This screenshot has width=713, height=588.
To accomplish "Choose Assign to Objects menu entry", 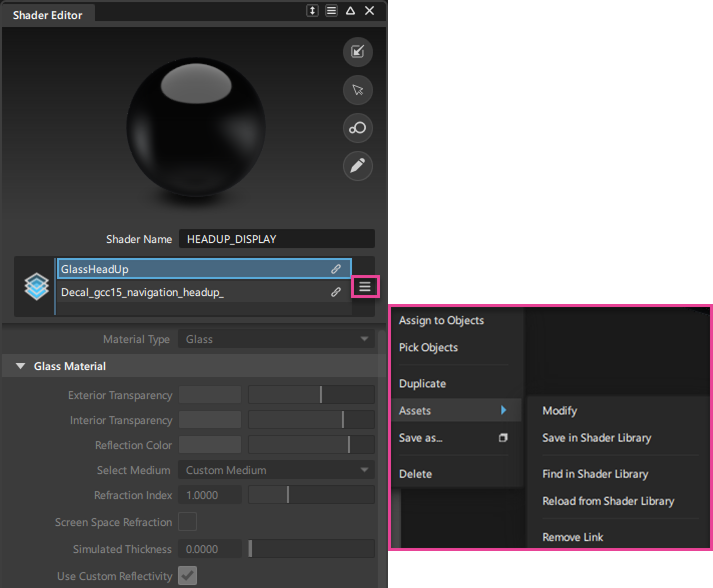I will [x=441, y=320].
